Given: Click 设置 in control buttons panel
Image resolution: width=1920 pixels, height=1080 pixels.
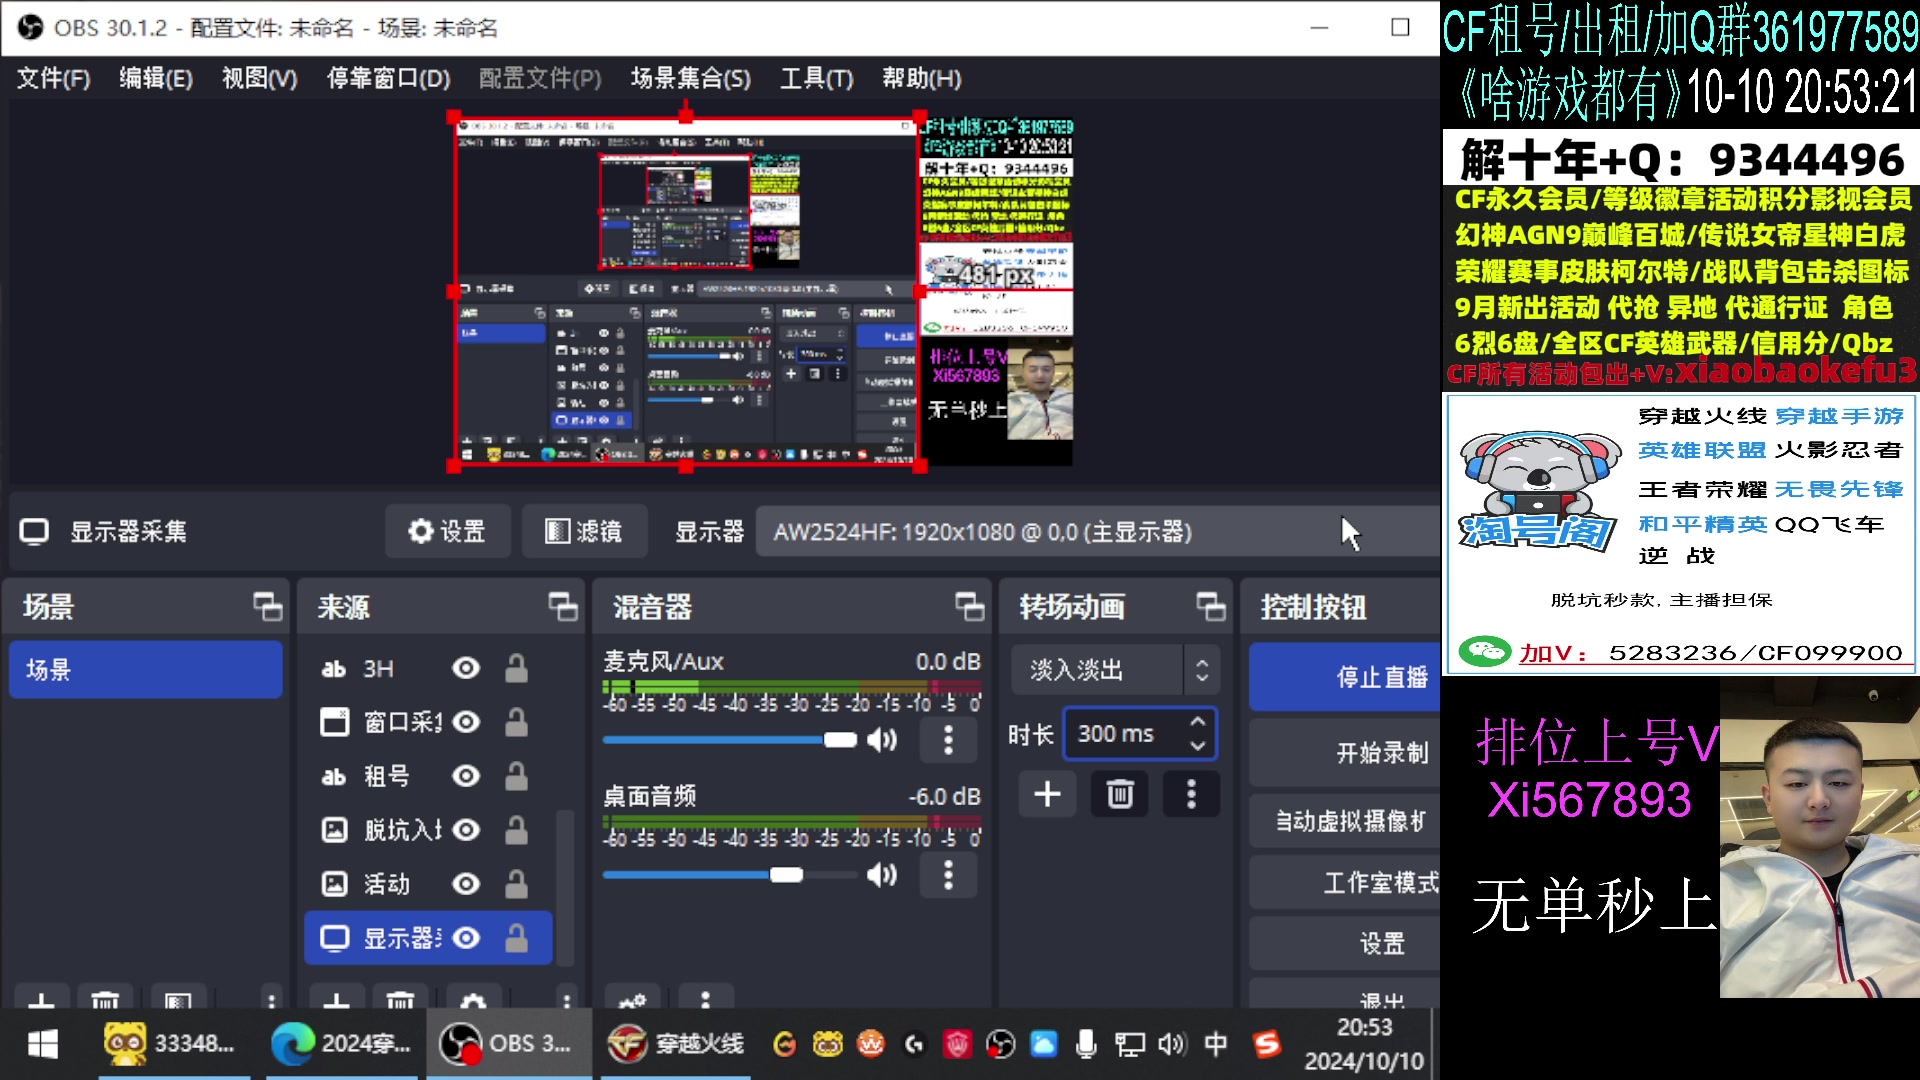Looking at the screenshot, I should pos(1344,943).
